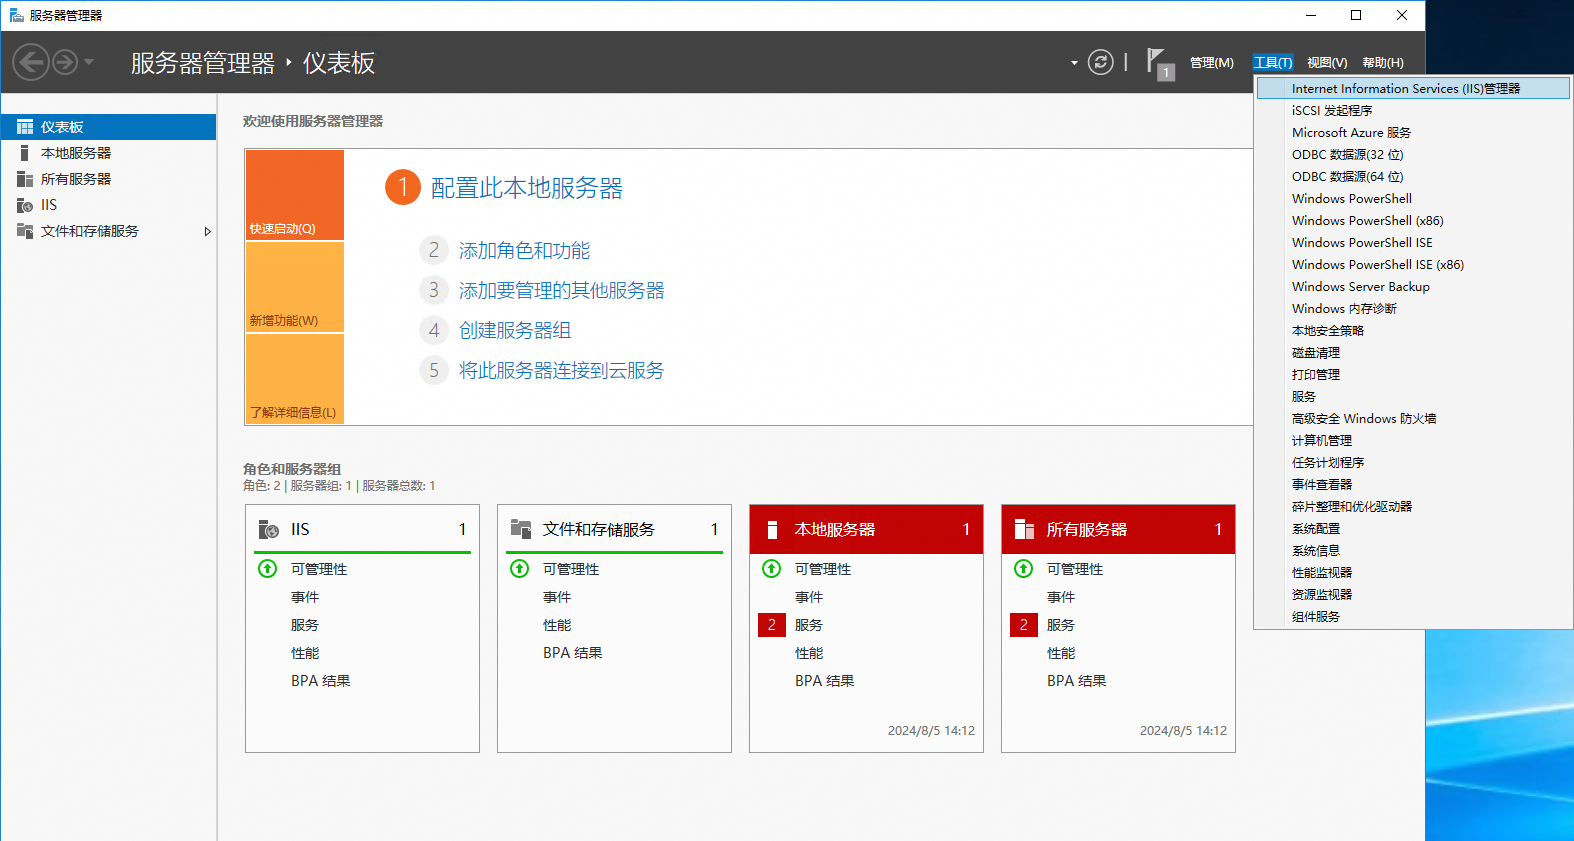Open BPA 结果 in the IIS tile
The height and width of the screenshot is (841, 1574).
pyautogui.click(x=321, y=681)
